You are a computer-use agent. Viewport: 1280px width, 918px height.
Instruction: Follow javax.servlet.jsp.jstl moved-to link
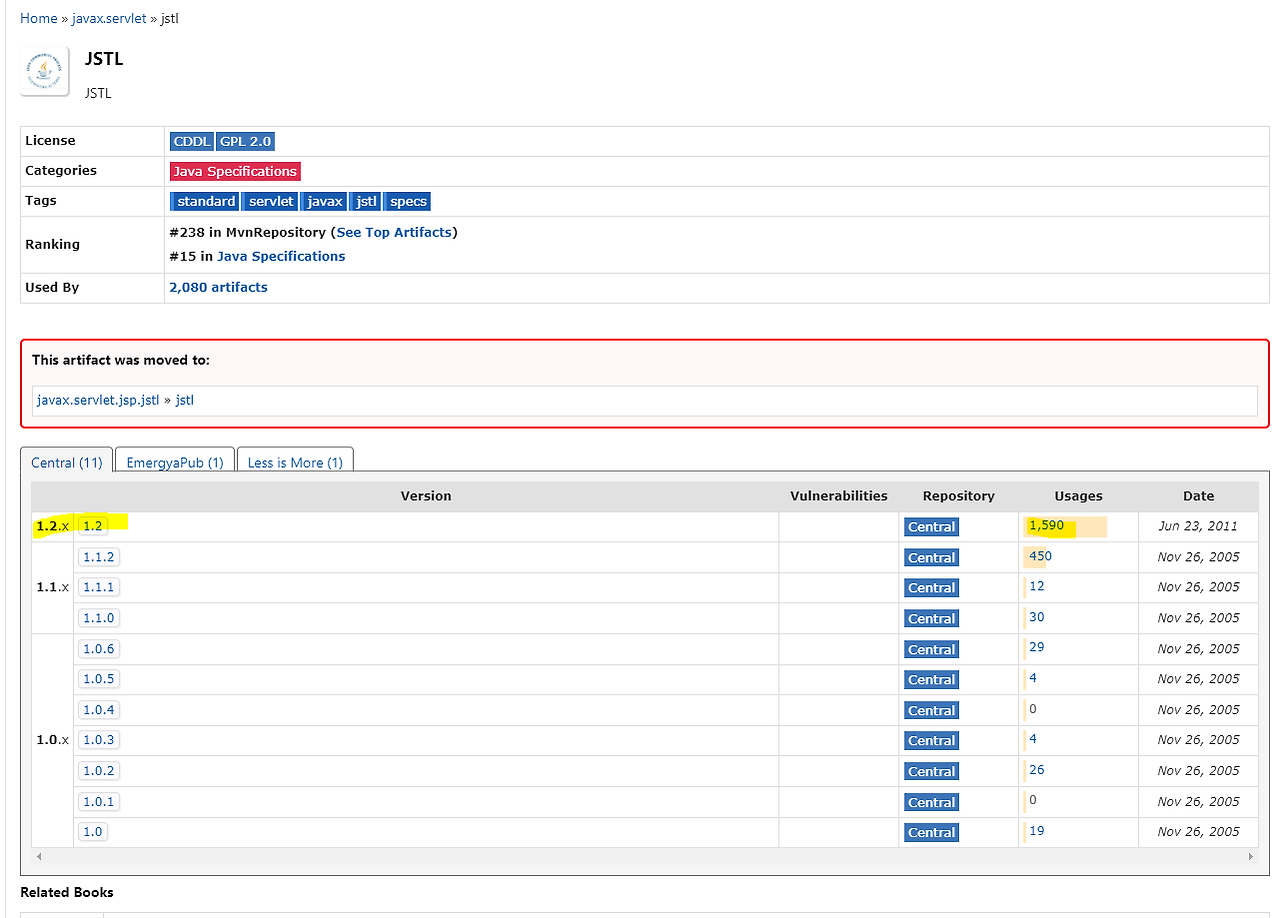point(98,400)
